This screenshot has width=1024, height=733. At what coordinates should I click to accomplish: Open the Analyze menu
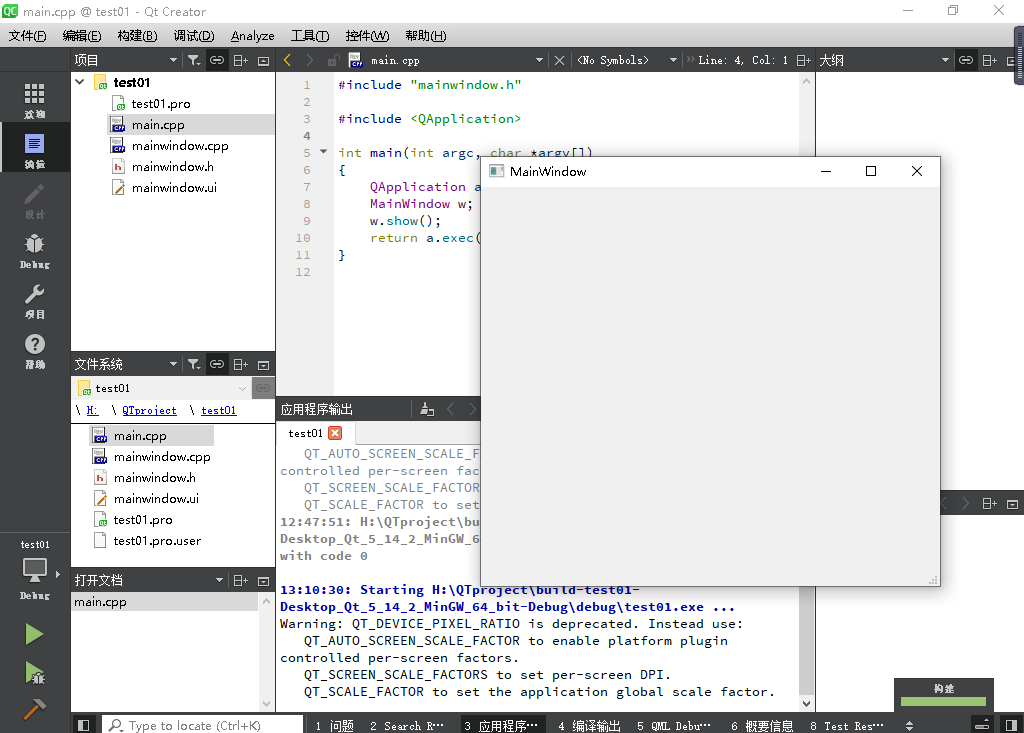pos(253,36)
